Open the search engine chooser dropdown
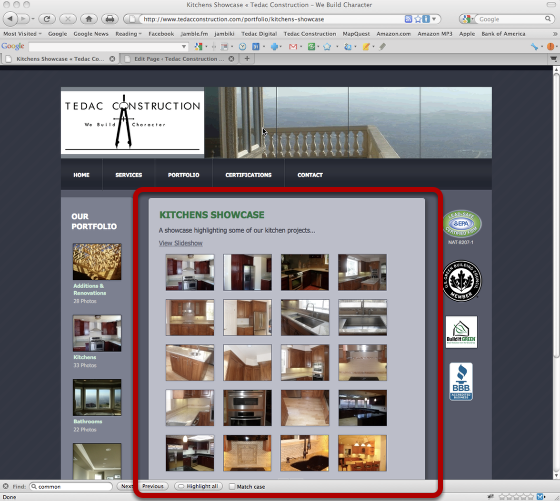Image resolution: width=560 pixels, height=501 pixels. (x=467, y=19)
